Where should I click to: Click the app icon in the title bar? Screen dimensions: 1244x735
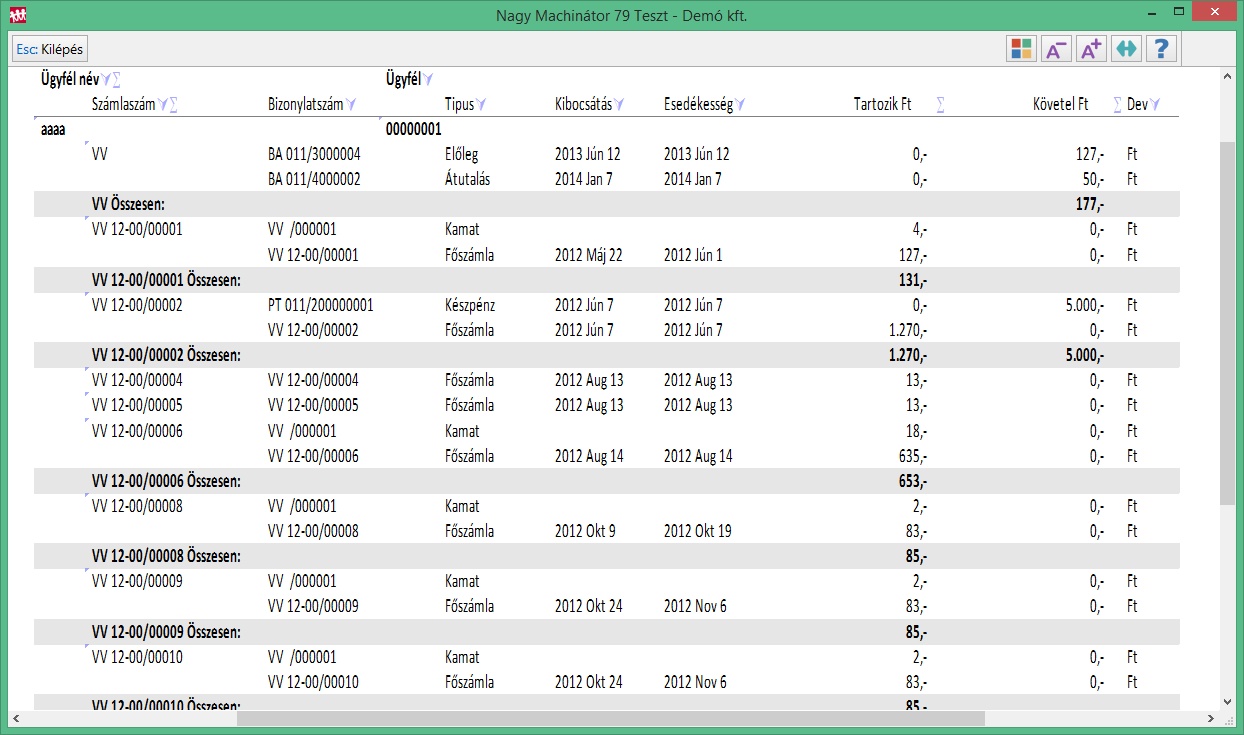click(18, 16)
